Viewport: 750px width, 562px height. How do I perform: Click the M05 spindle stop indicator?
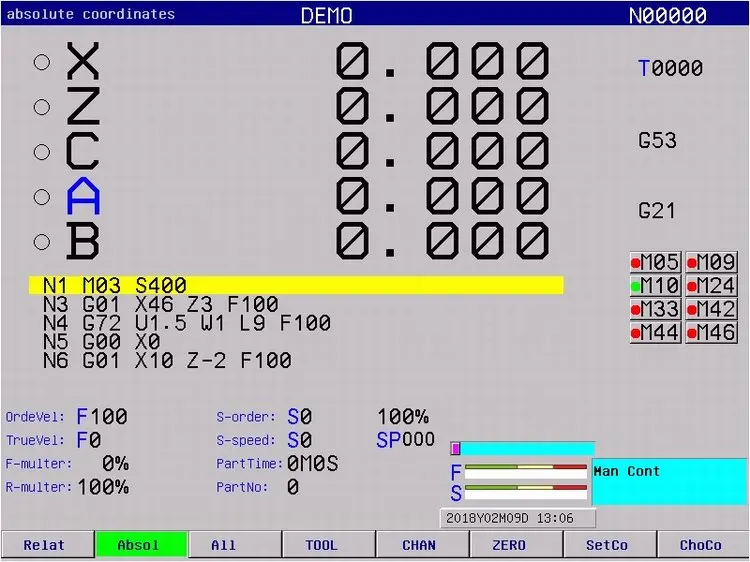point(655,263)
